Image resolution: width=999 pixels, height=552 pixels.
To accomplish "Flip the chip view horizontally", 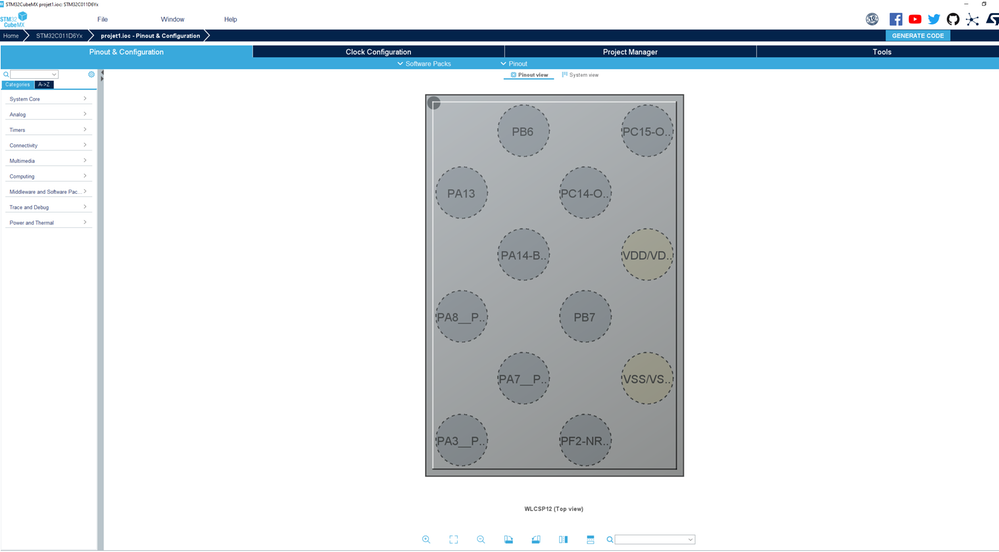I will [563, 539].
